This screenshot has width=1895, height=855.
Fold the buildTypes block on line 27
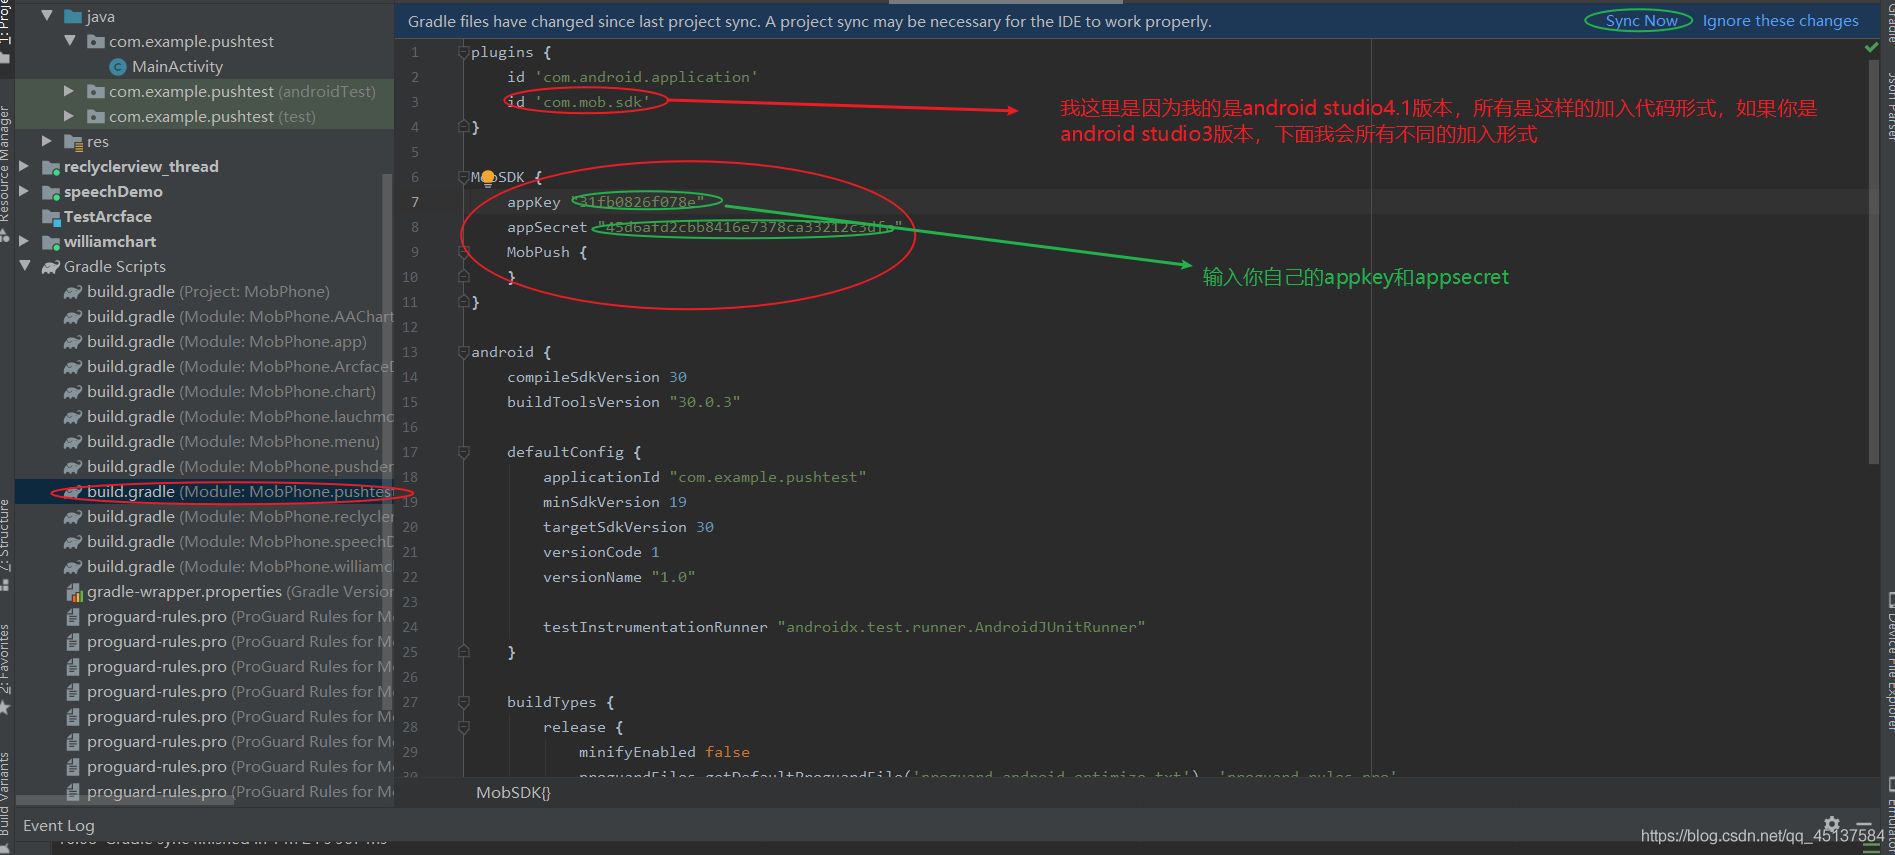click(463, 702)
